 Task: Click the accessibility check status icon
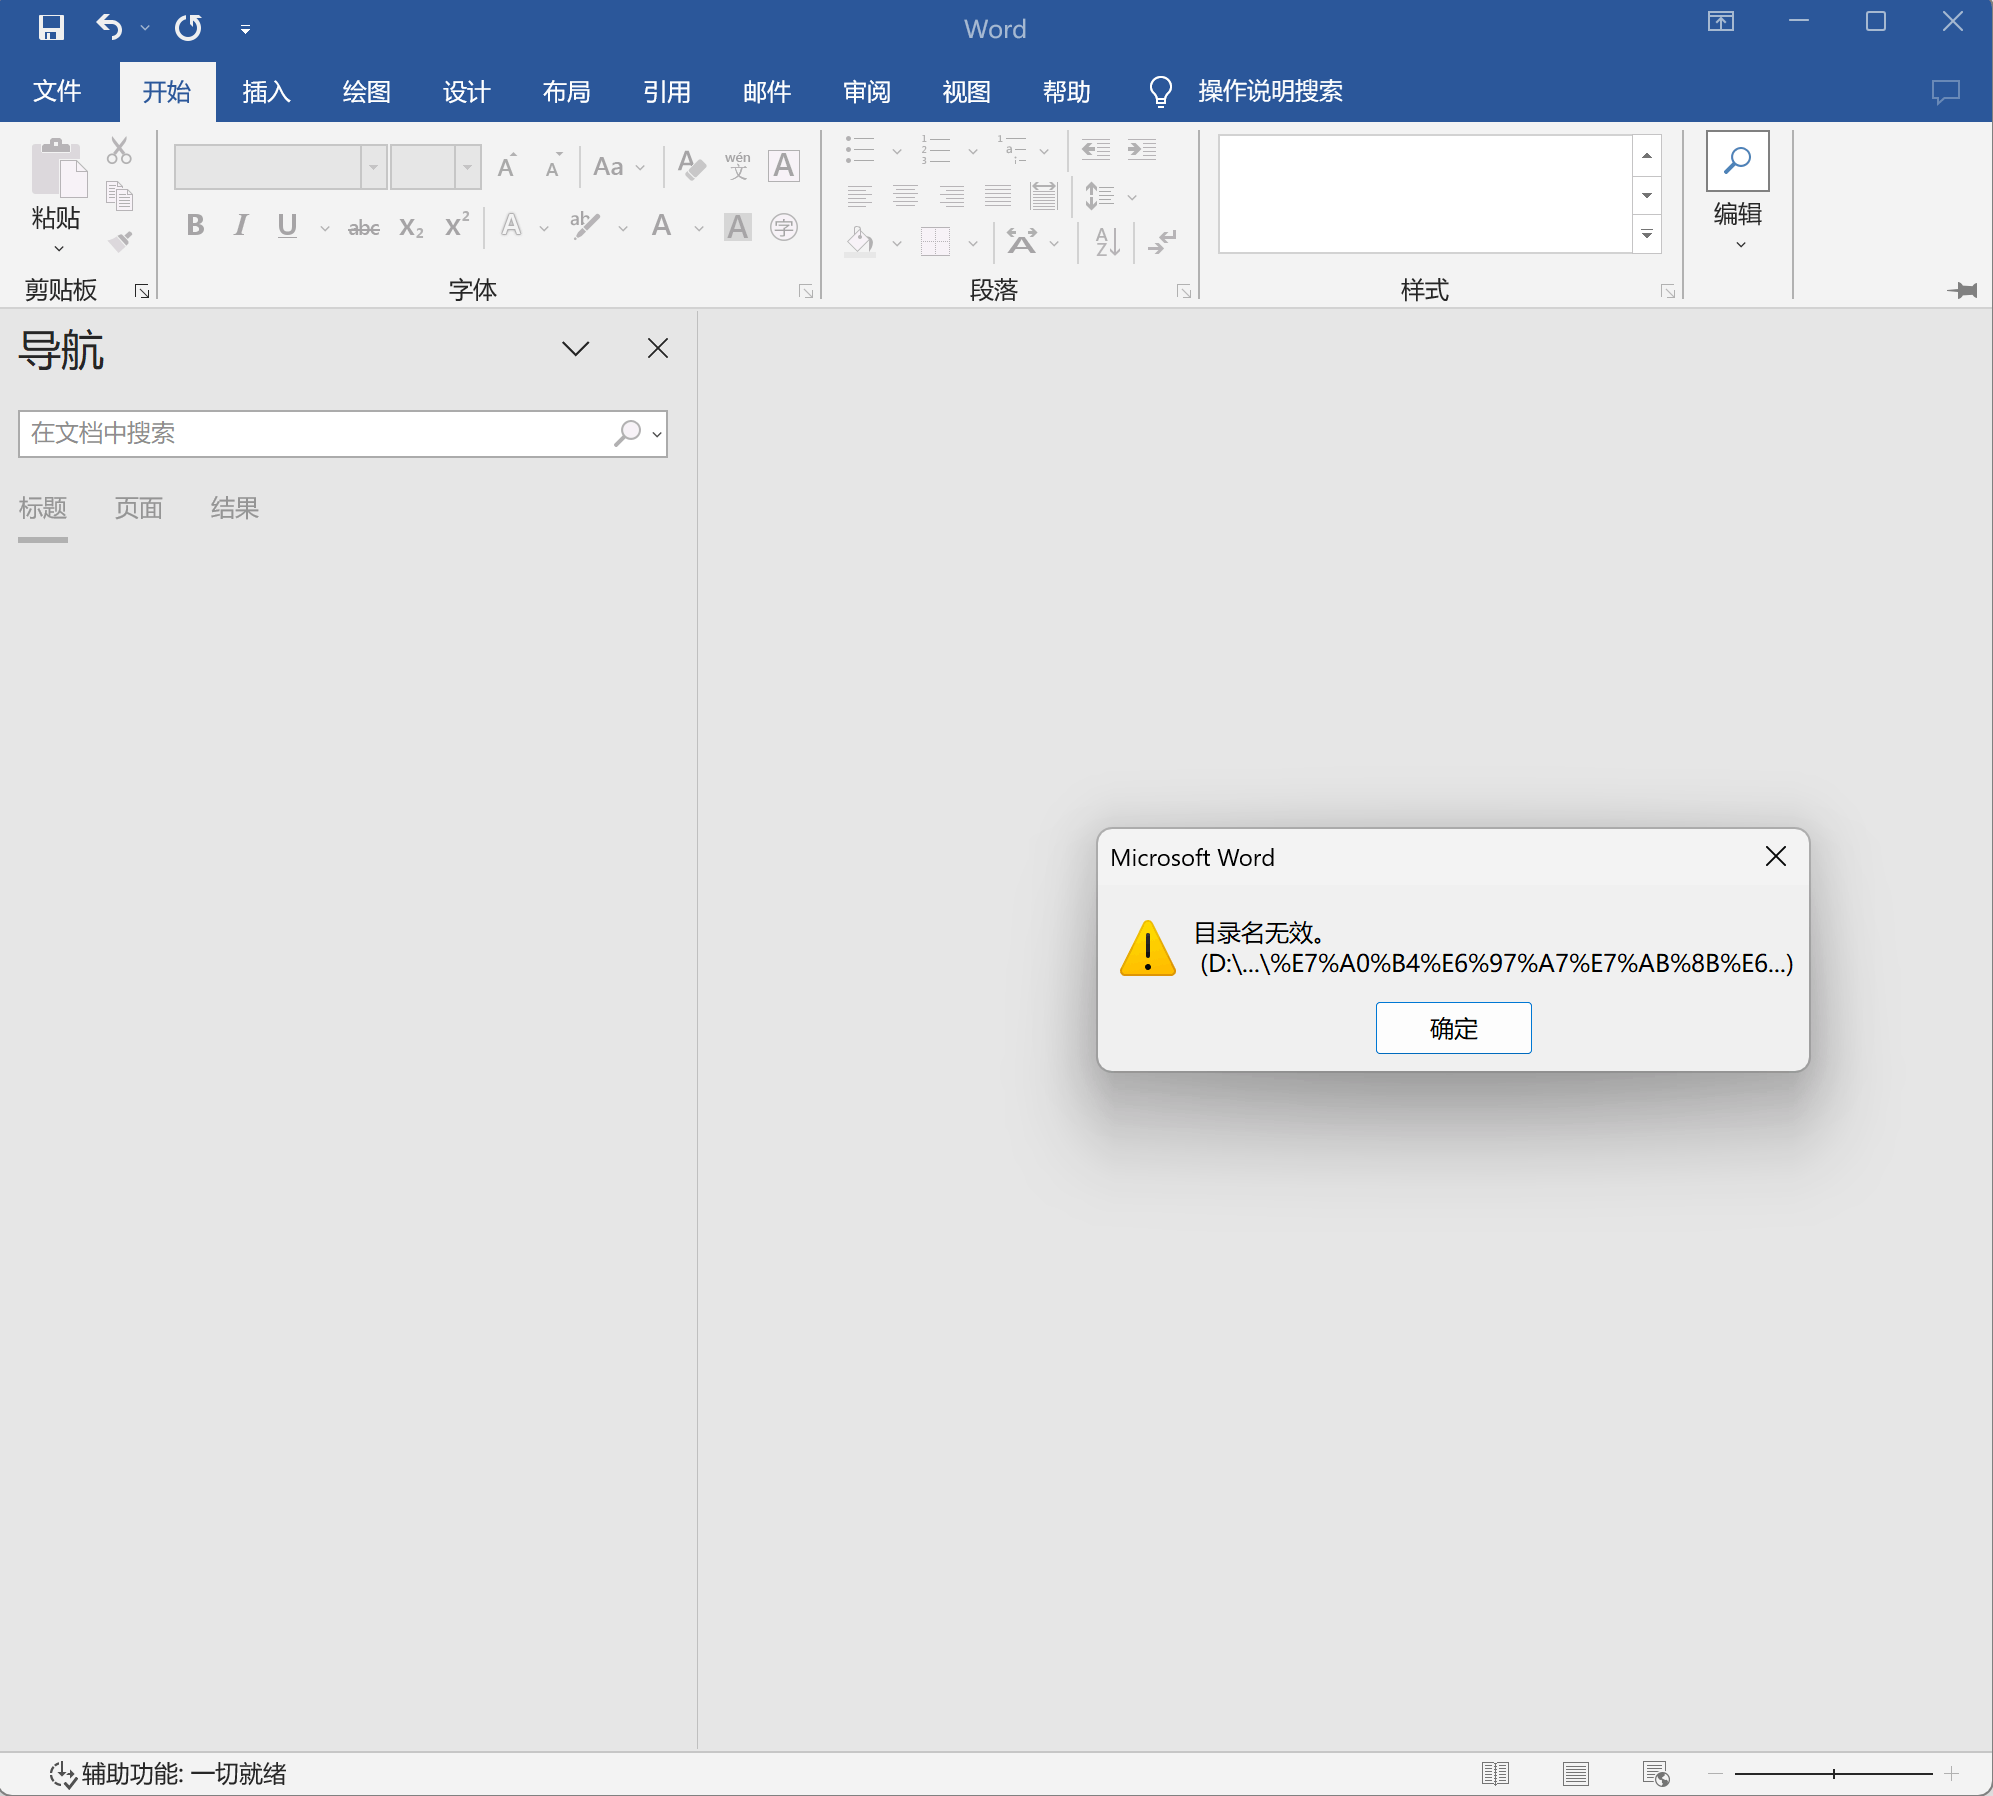click(x=62, y=1774)
